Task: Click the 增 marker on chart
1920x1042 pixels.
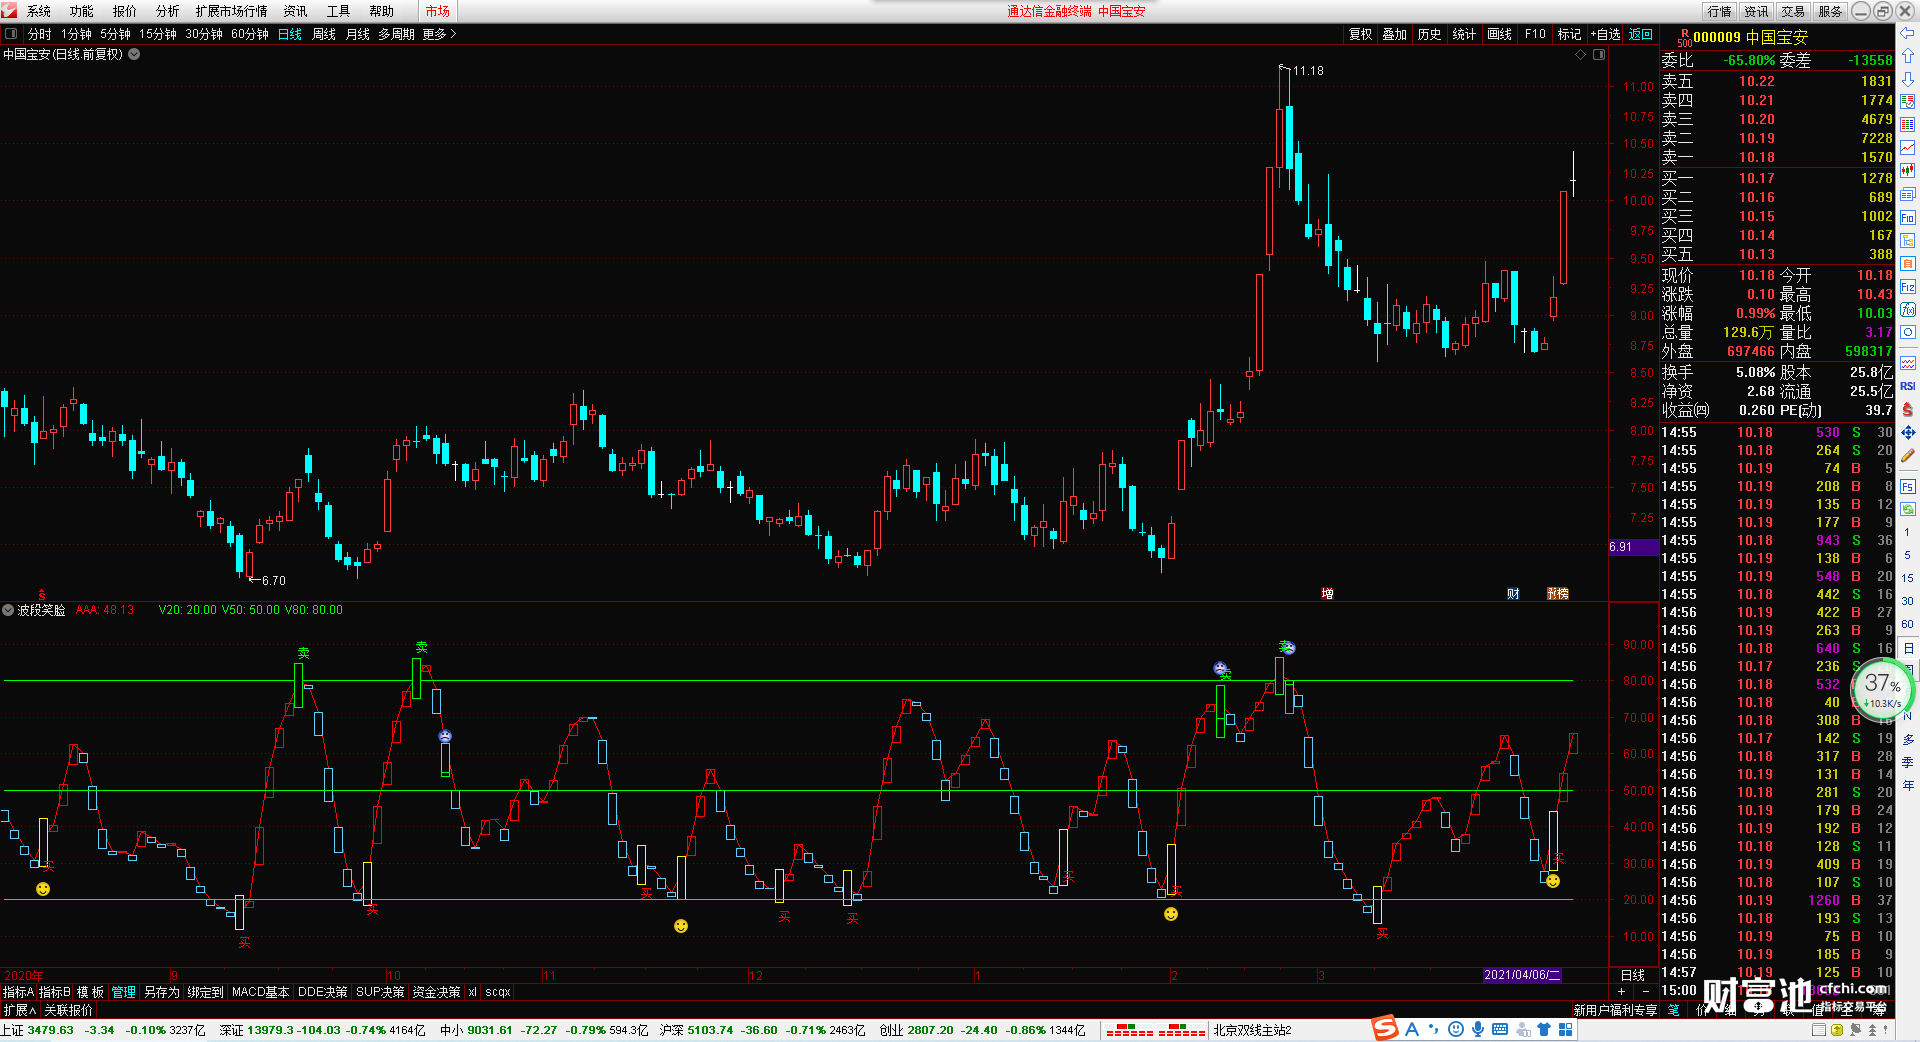Action: pyautogui.click(x=1328, y=594)
